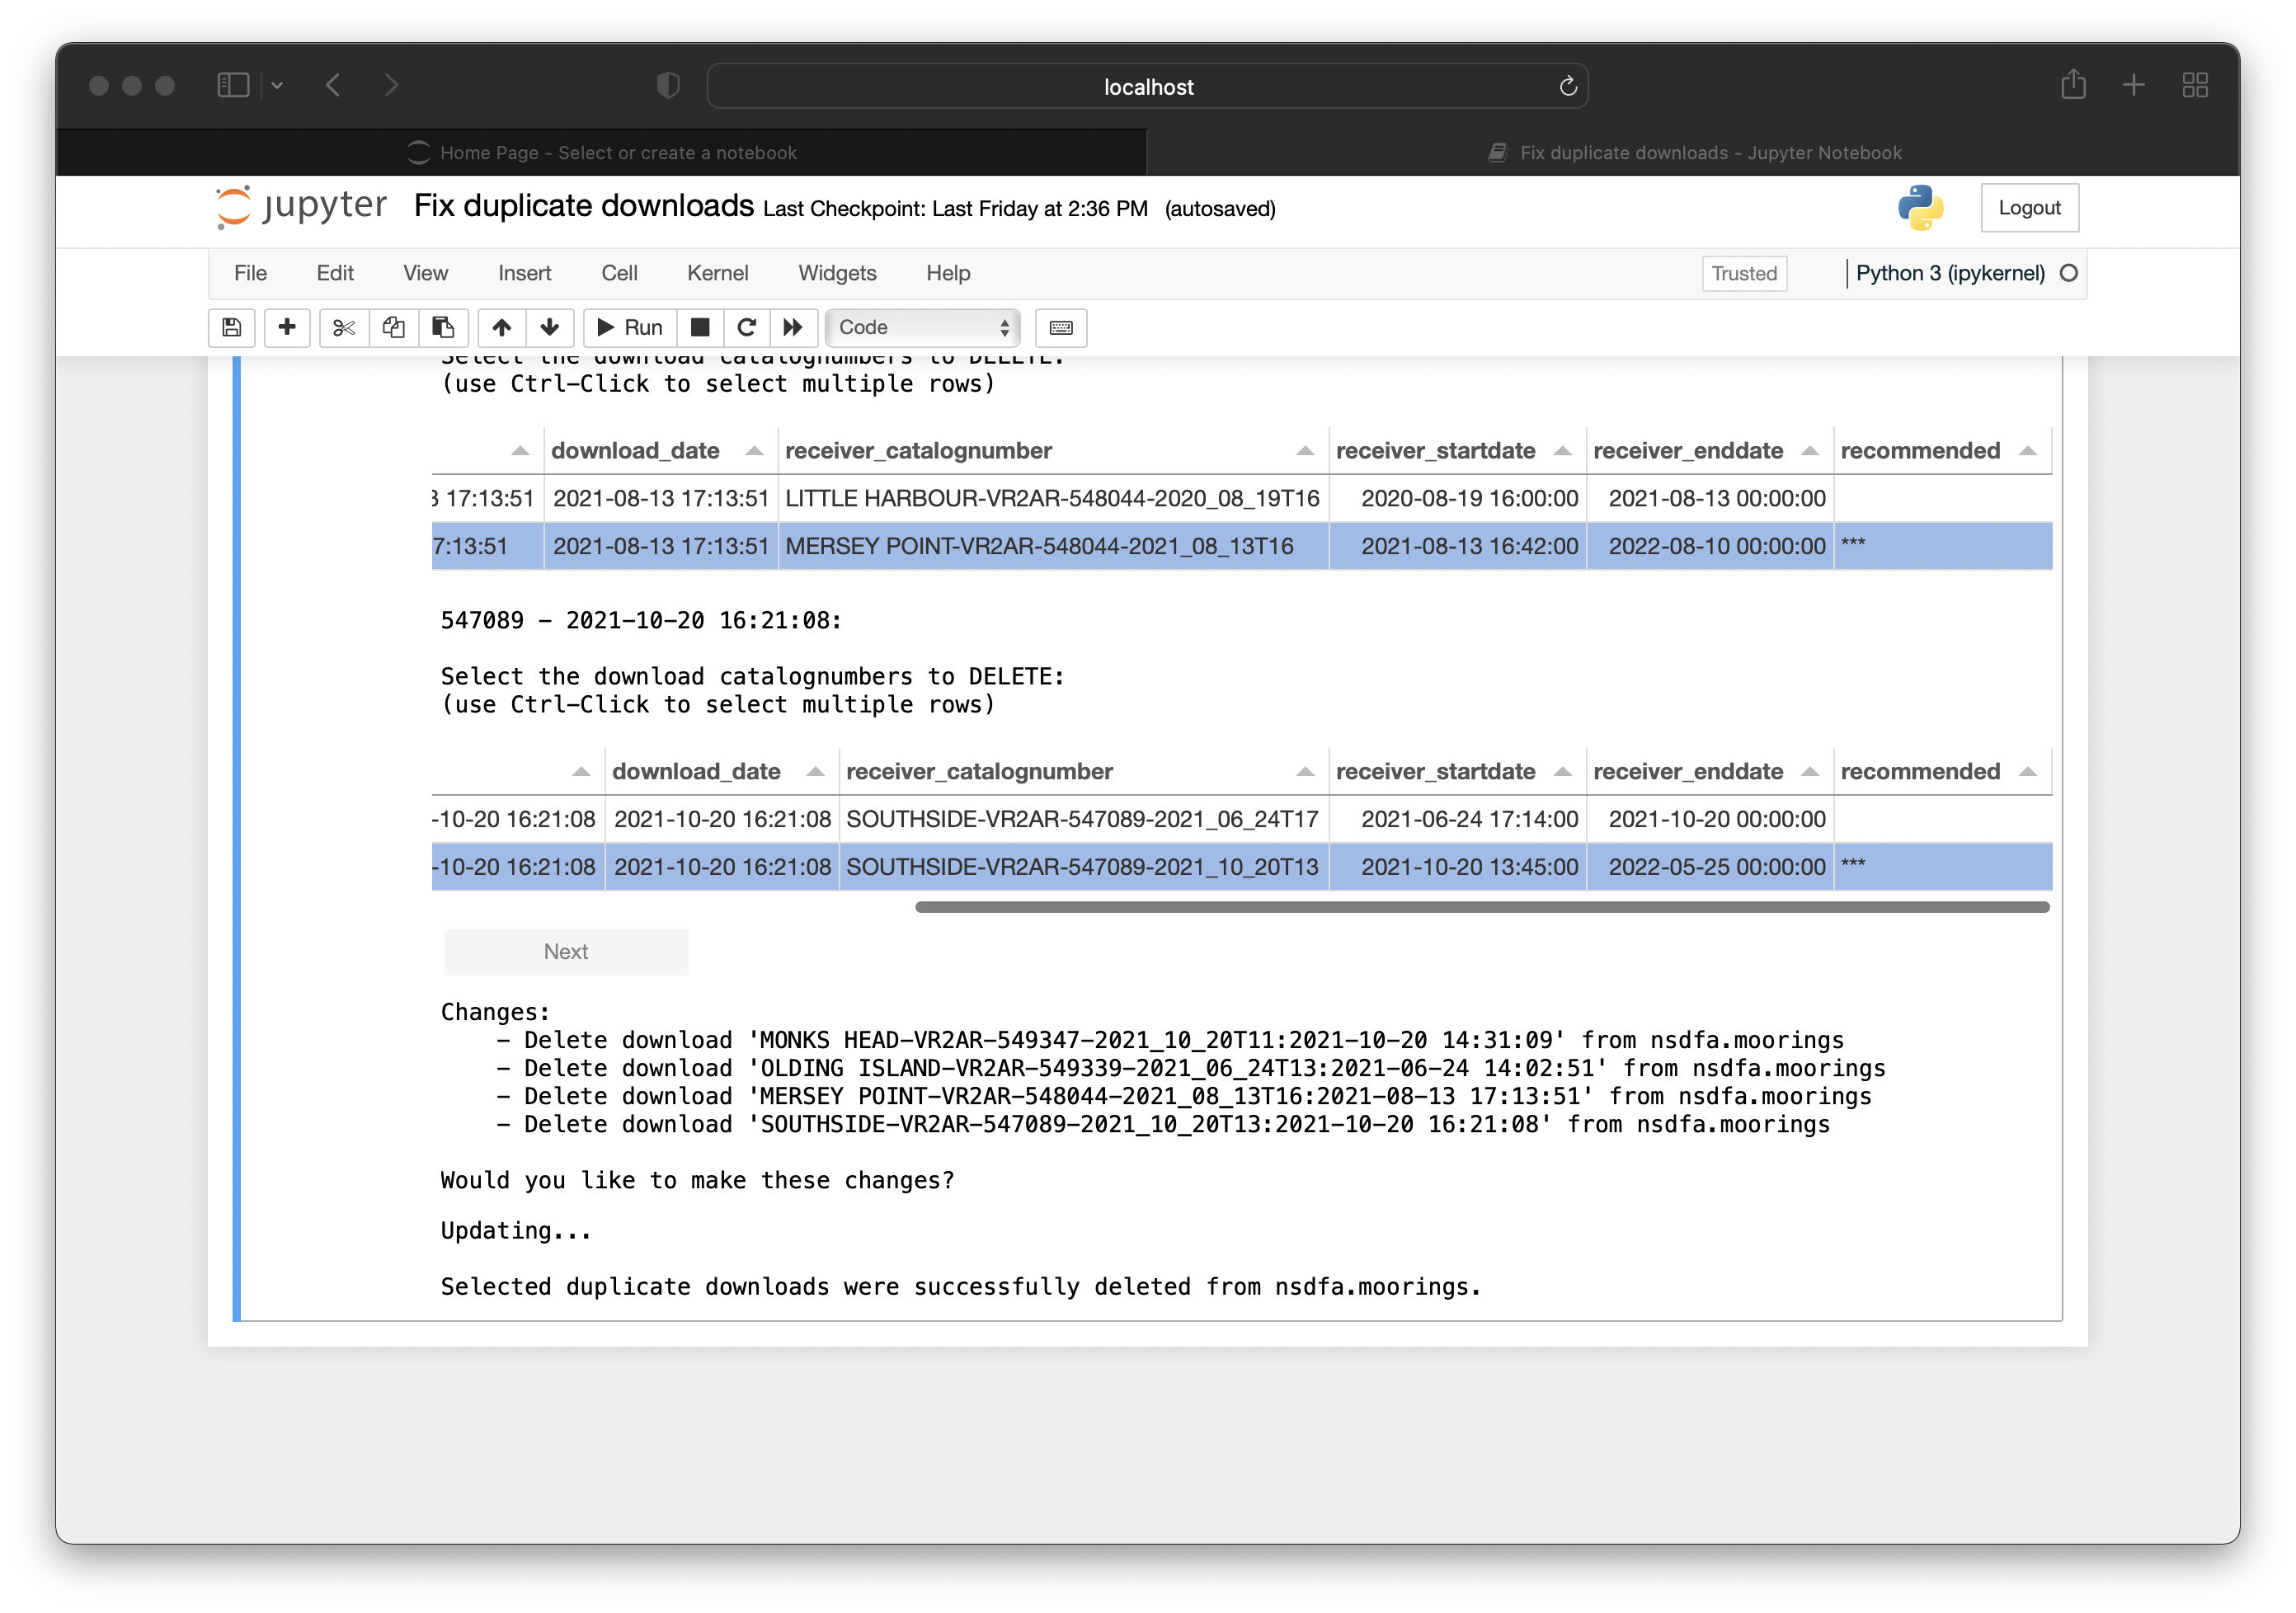Open the Kernel menu

[716, 272]
